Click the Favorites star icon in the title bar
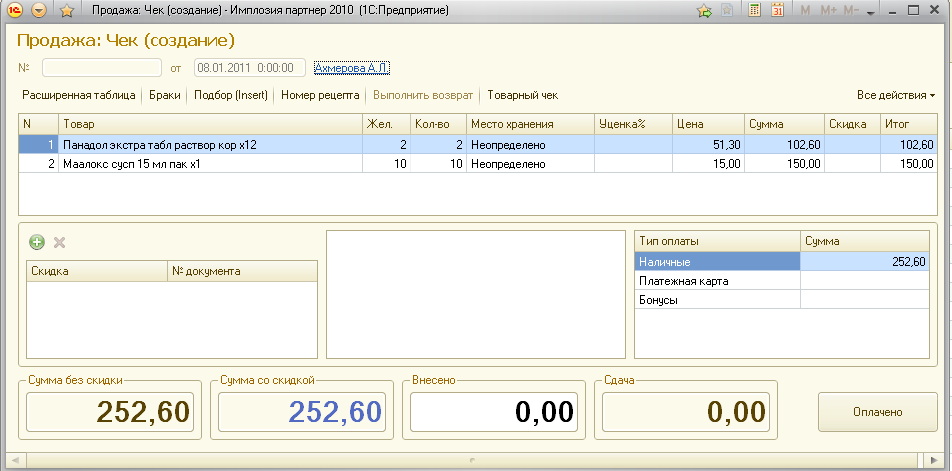The image size is (952, 471). coord(67,10)
